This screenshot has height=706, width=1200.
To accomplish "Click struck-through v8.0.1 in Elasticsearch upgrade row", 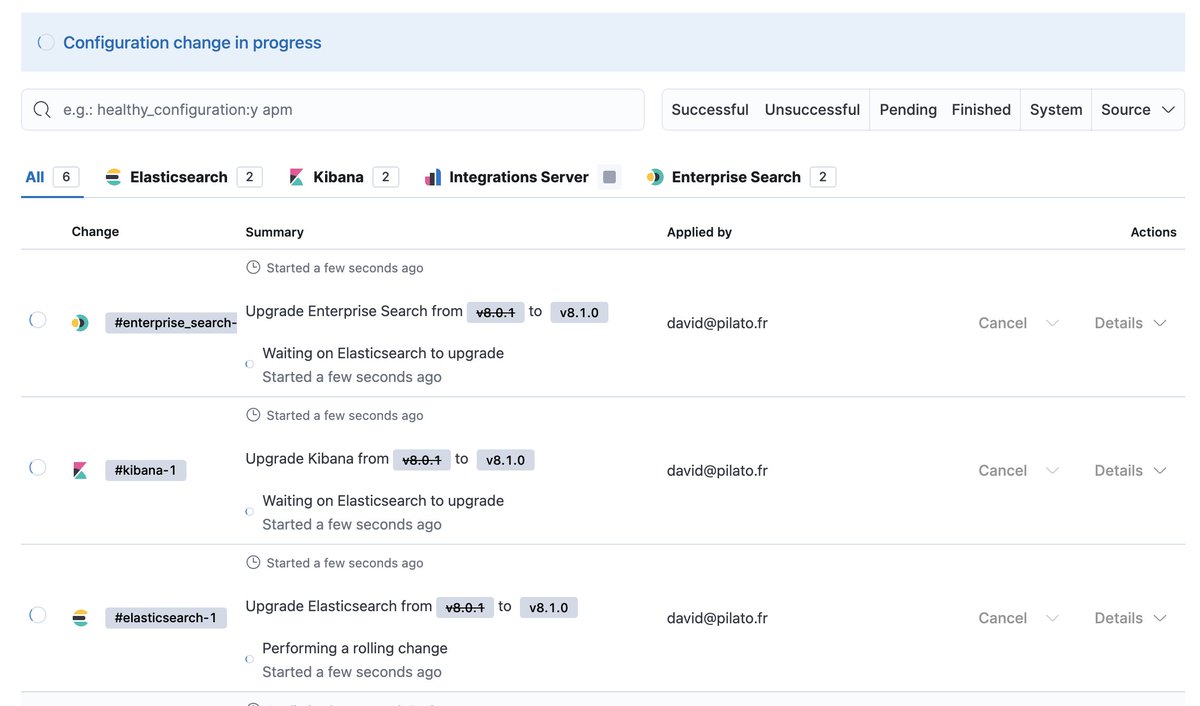I will click(x=465, y=607).
